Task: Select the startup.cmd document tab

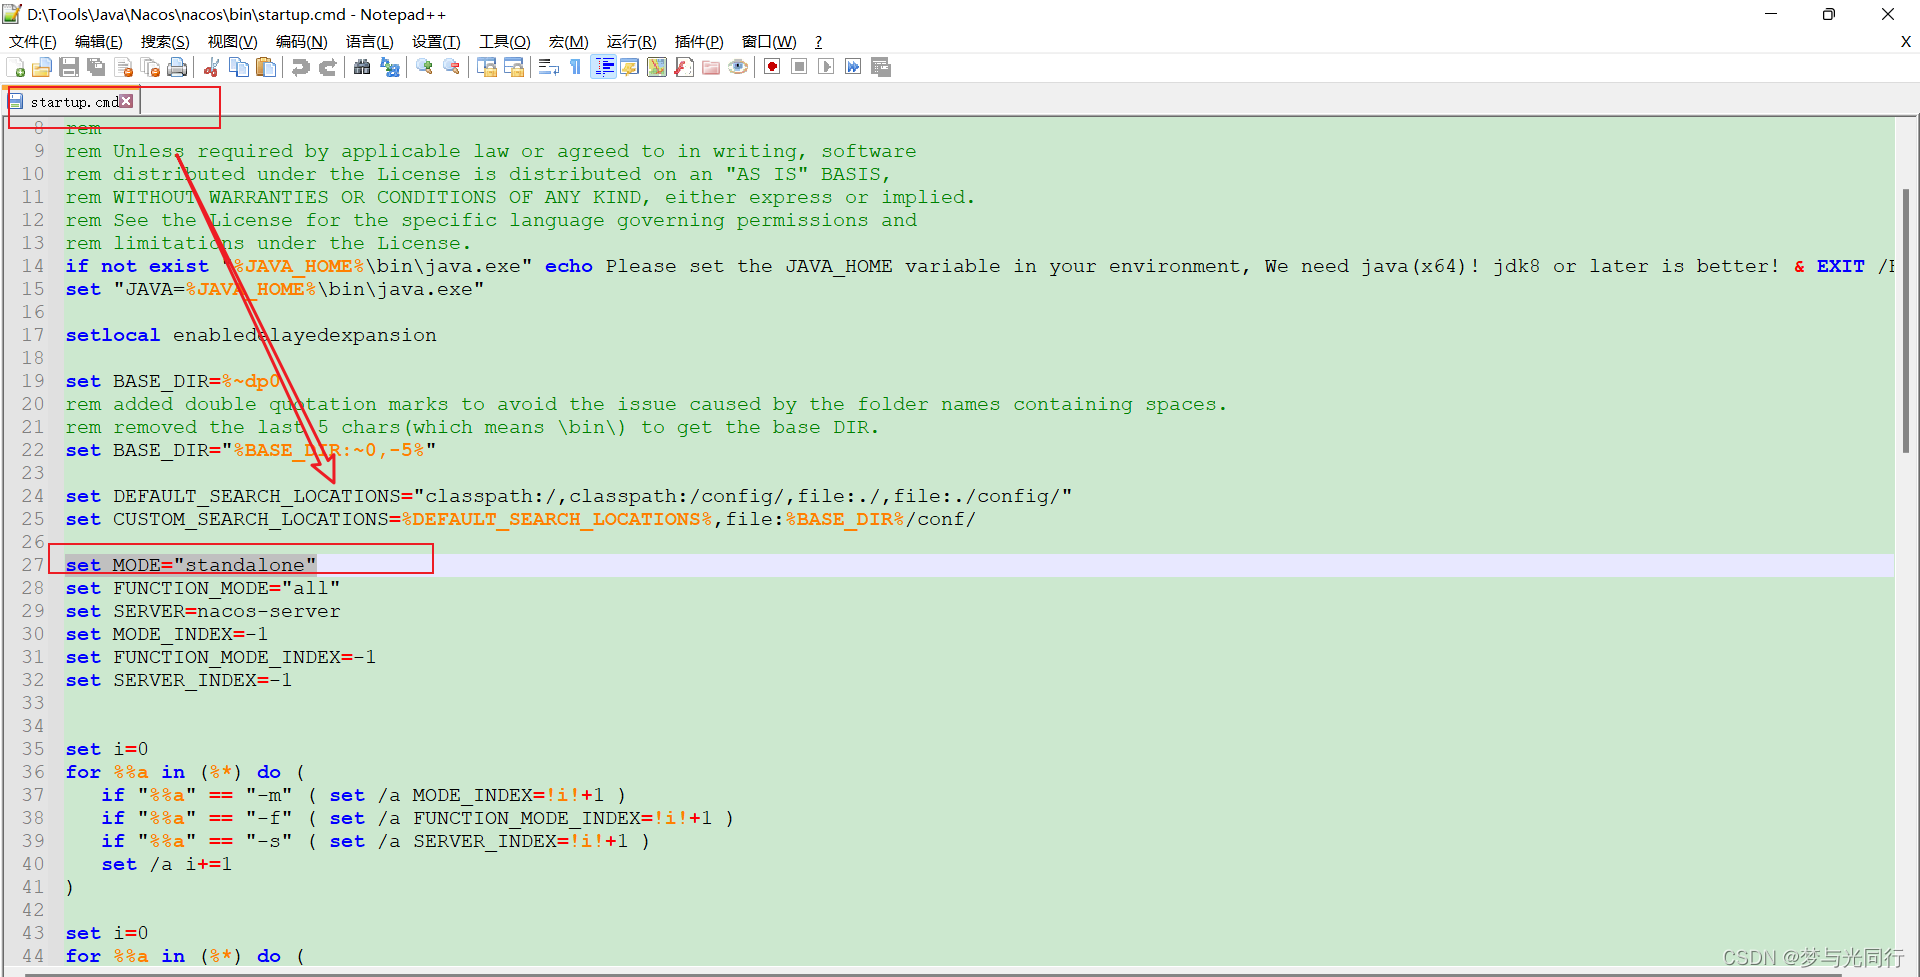Action: point(72,102)
